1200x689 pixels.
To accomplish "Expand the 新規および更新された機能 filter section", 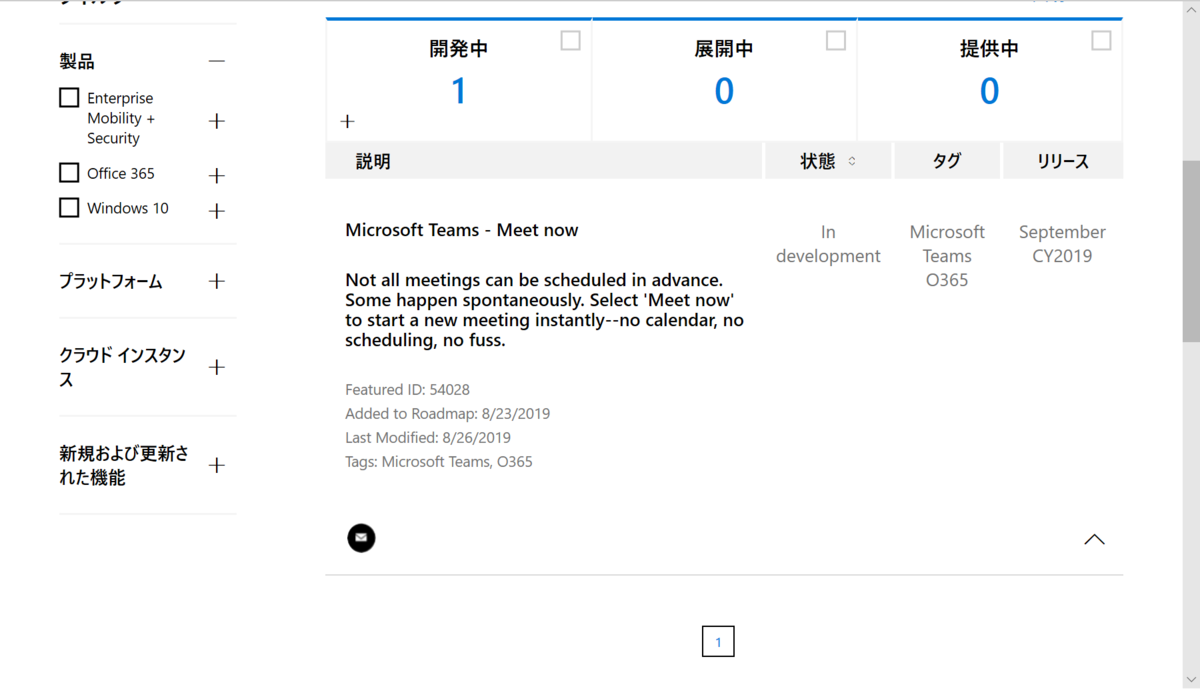I will click(x=216, y=465).
